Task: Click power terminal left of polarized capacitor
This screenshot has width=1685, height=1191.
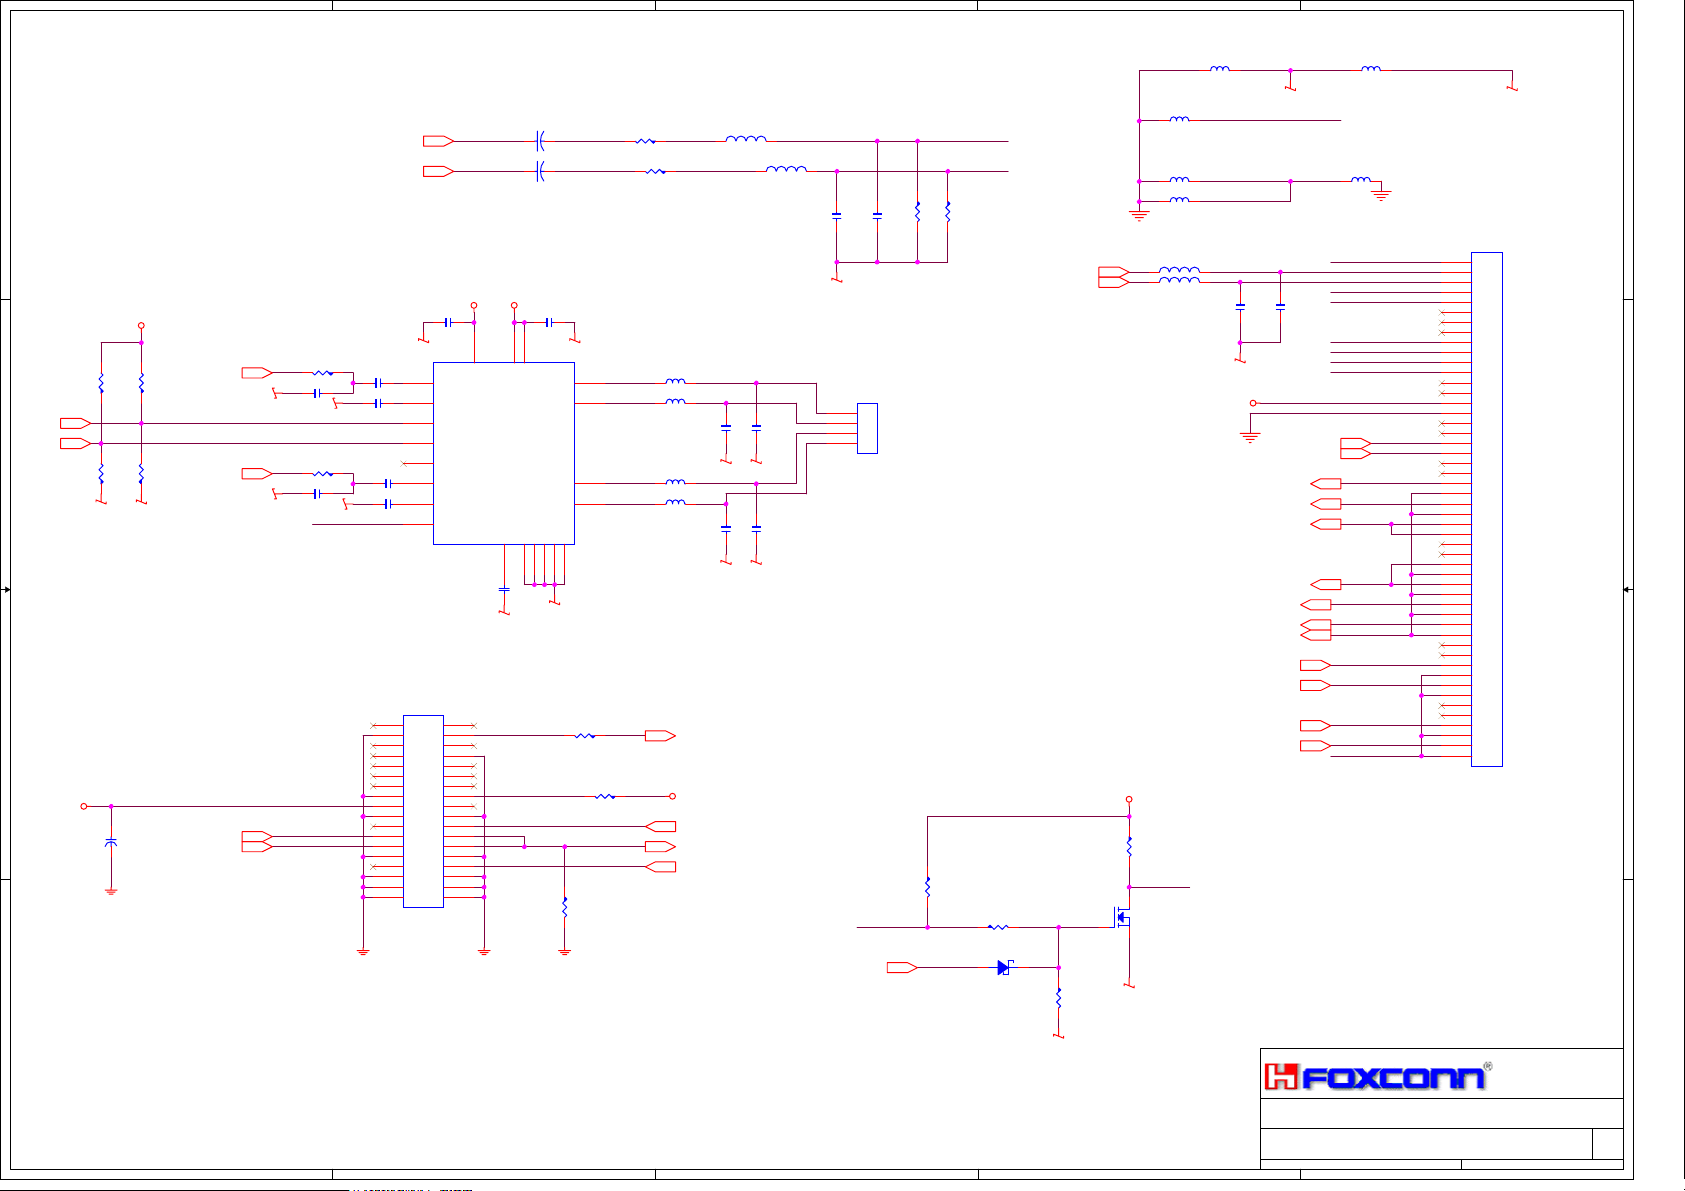Action: [84, 806]
